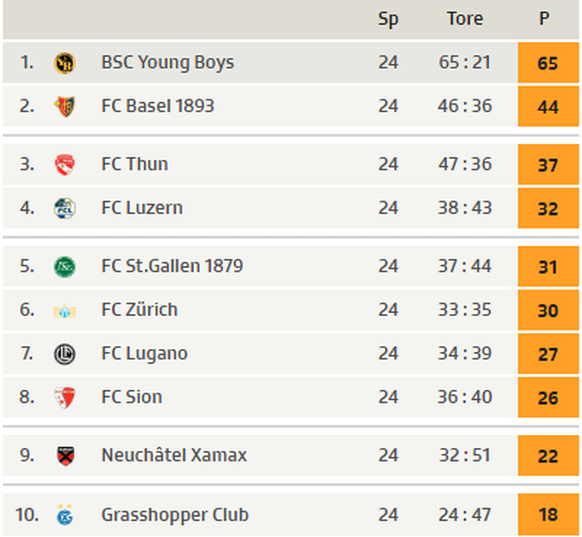This screenshot has width=582, height=537.
Task: Click the FC Basel 1893 crest icon
Action: [65, 107]
